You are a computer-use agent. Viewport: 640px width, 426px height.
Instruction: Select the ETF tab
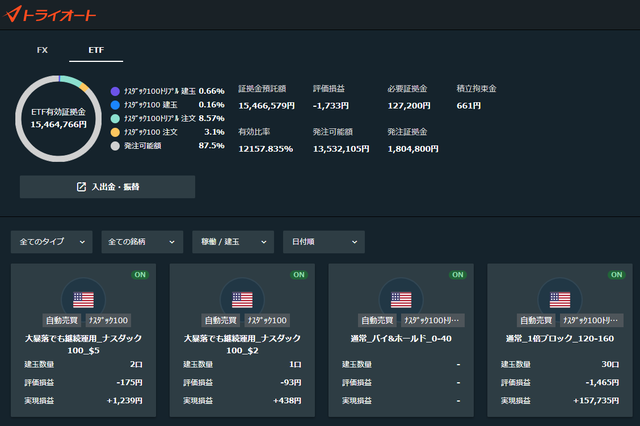(96, 50)
